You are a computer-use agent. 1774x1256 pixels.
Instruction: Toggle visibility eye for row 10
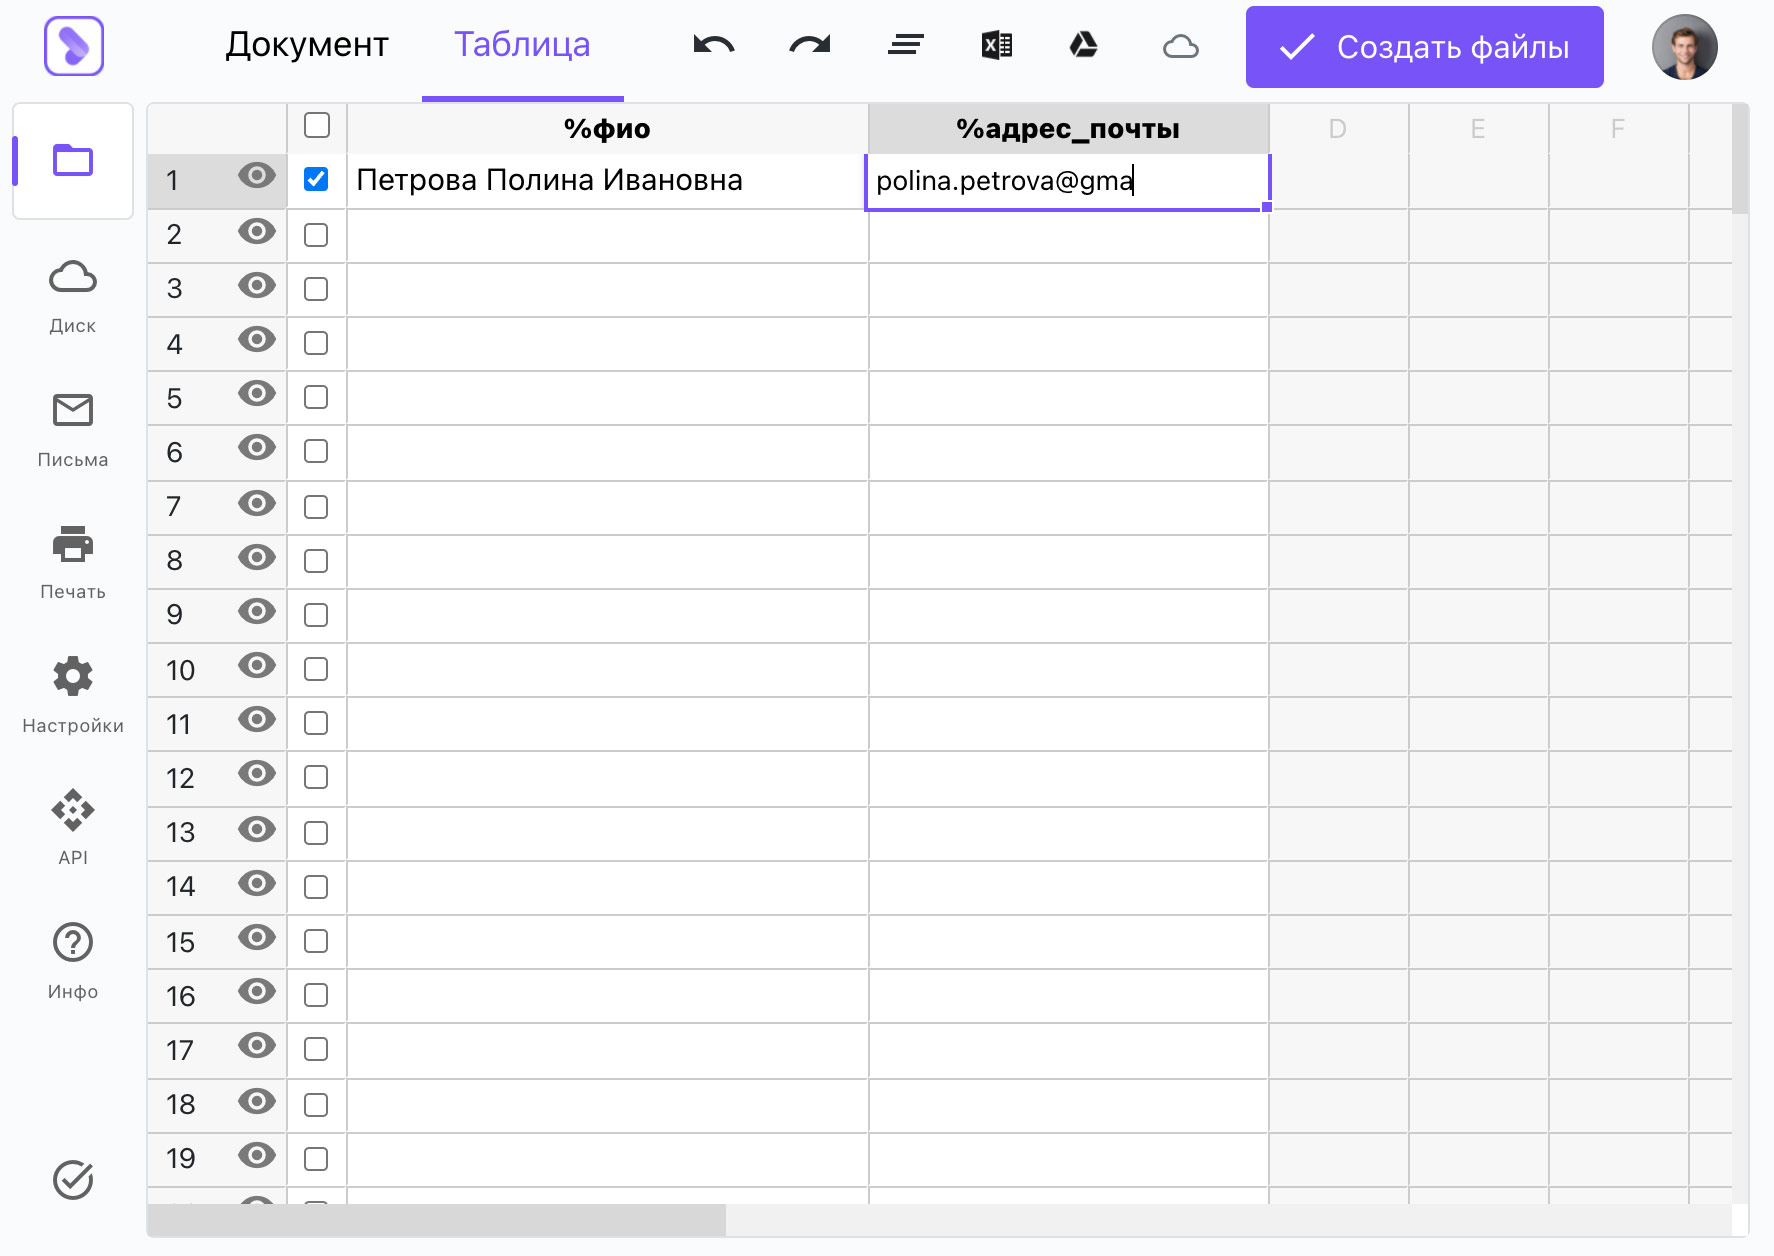tap(257, 666)
